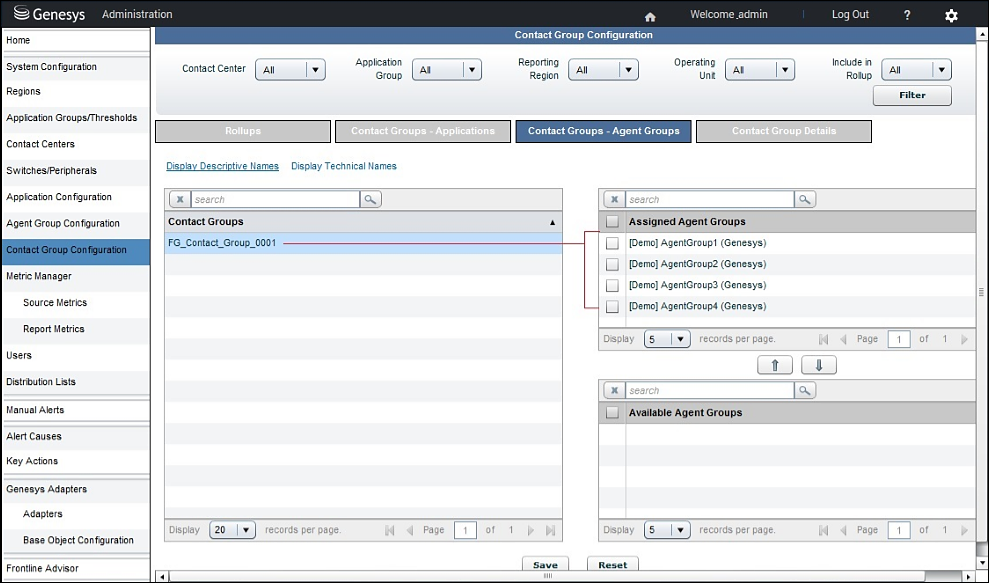Image resolution: width=989 pixels, height=583 pixels.
Task: Click Display Technical Names link
Action: click(x=344, y=166)
